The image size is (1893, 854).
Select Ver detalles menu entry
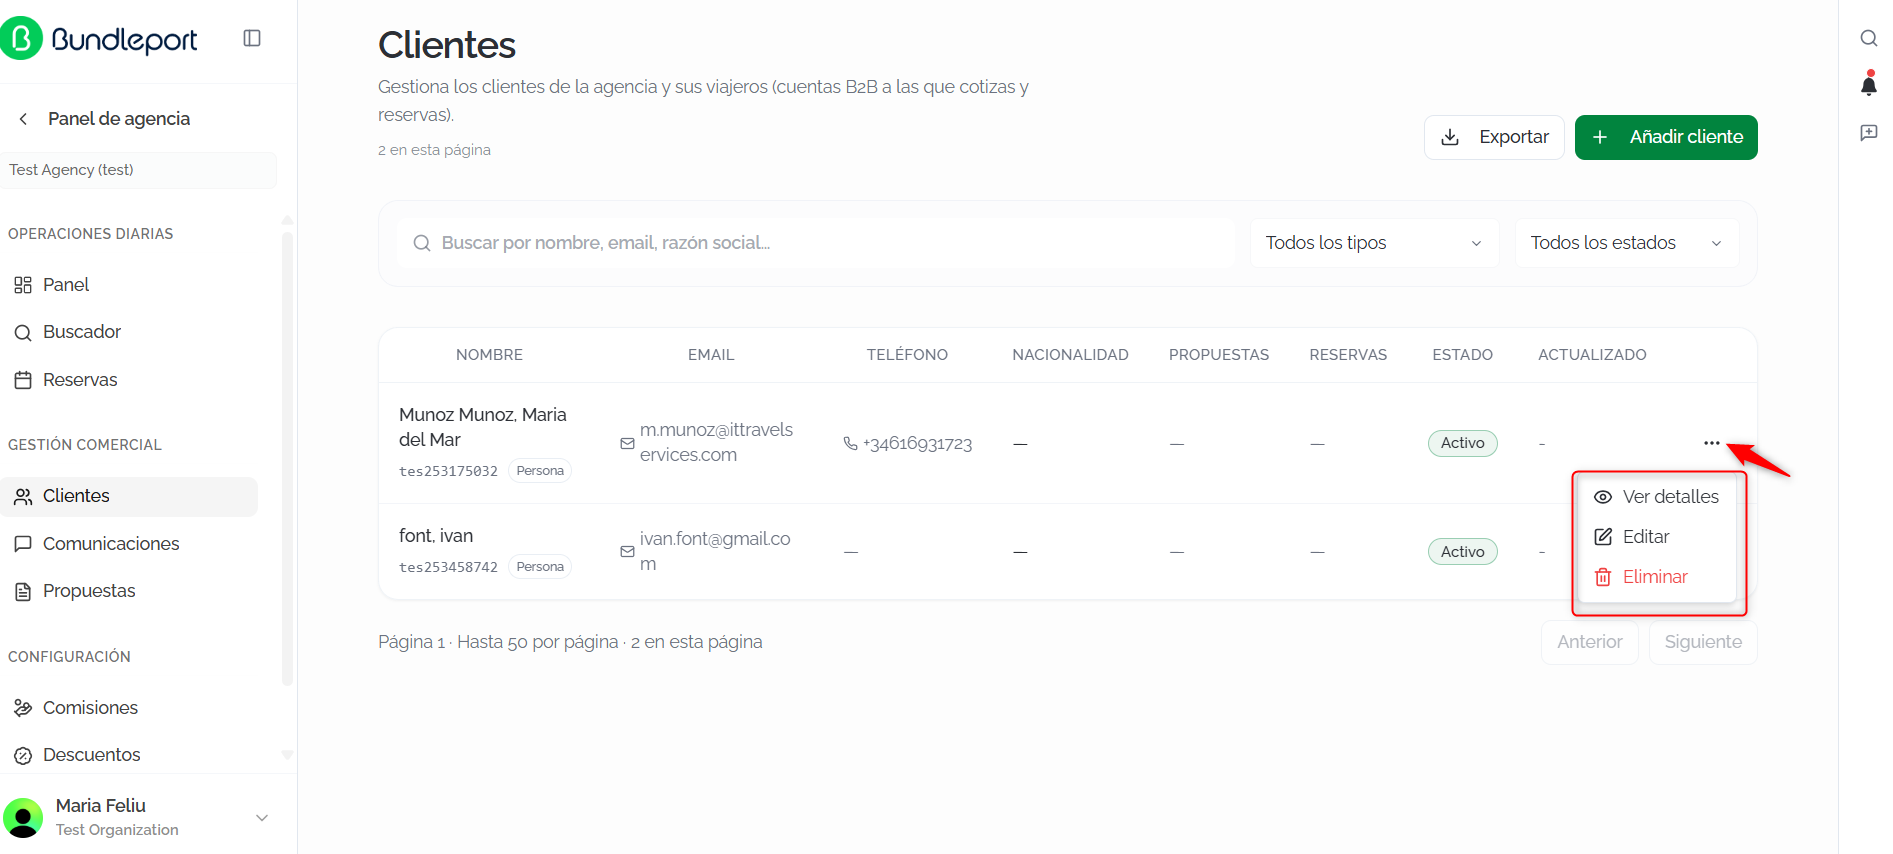(x=1658, y=497)
